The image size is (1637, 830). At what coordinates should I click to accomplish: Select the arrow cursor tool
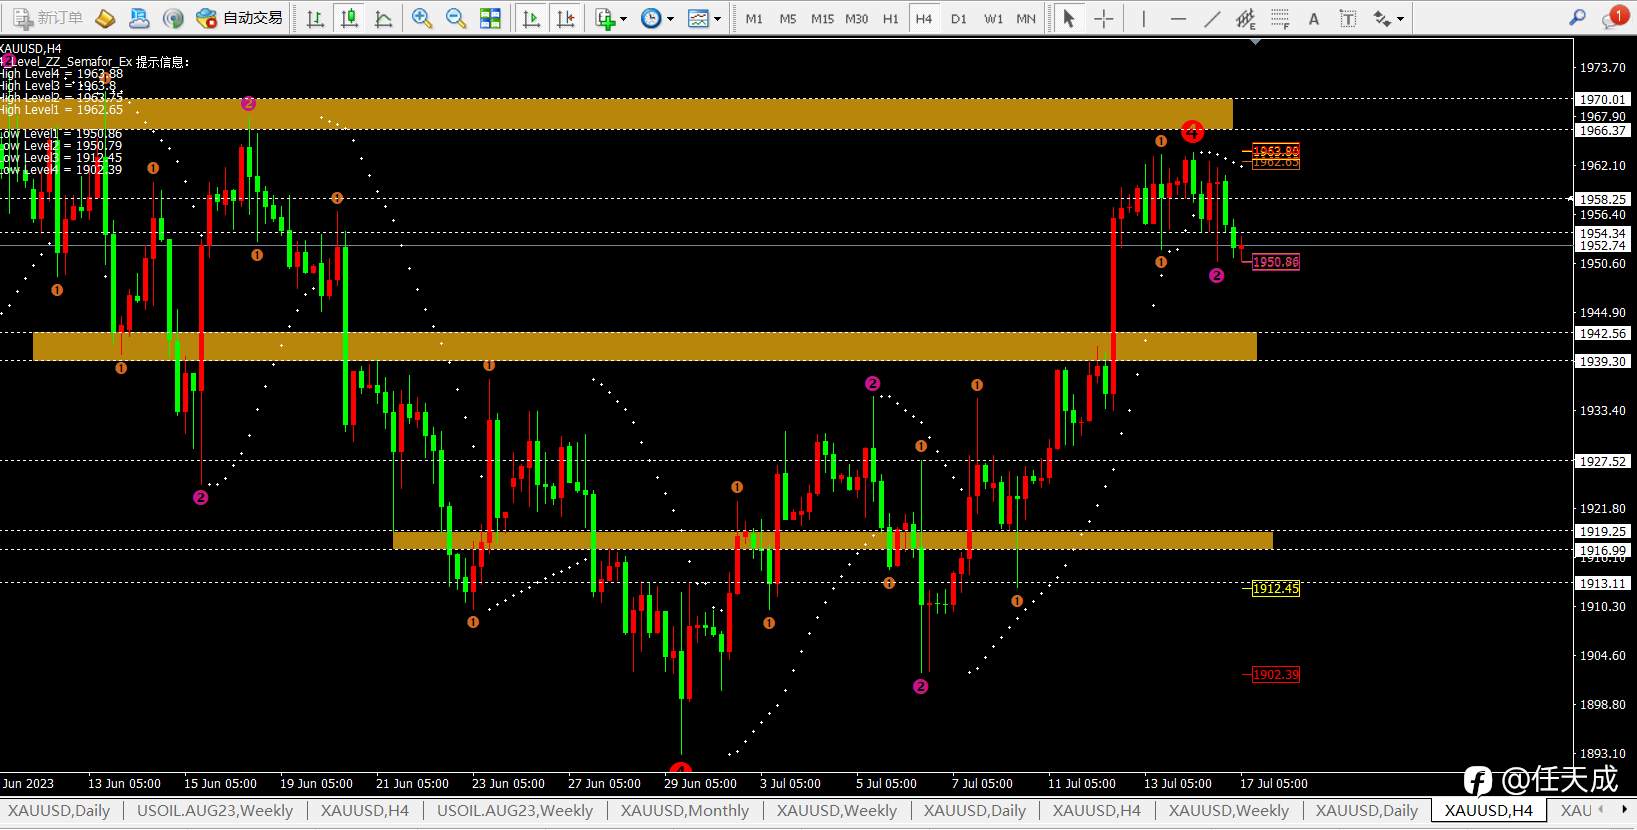click(x=1068, y=18)
